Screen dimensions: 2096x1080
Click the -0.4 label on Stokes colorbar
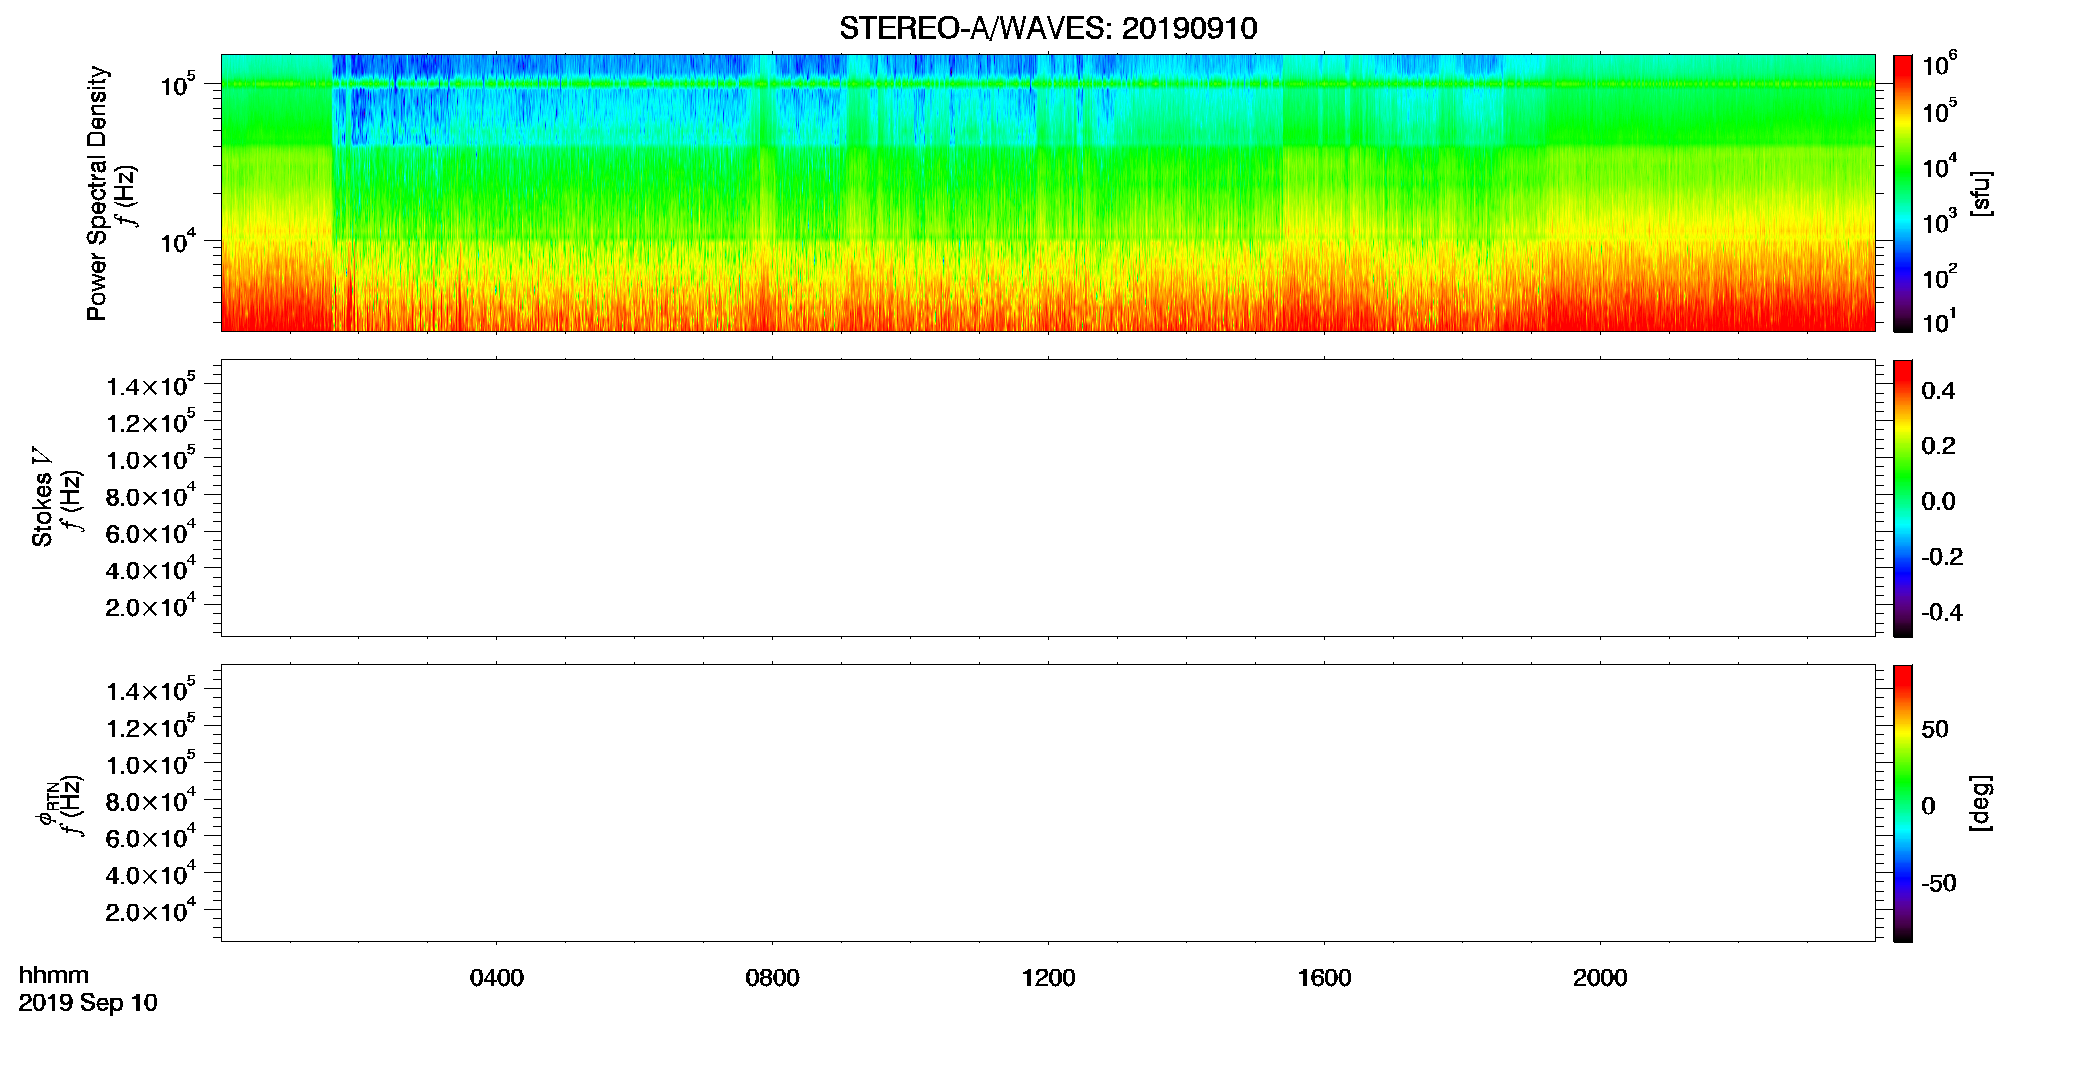click(1942, 613)
